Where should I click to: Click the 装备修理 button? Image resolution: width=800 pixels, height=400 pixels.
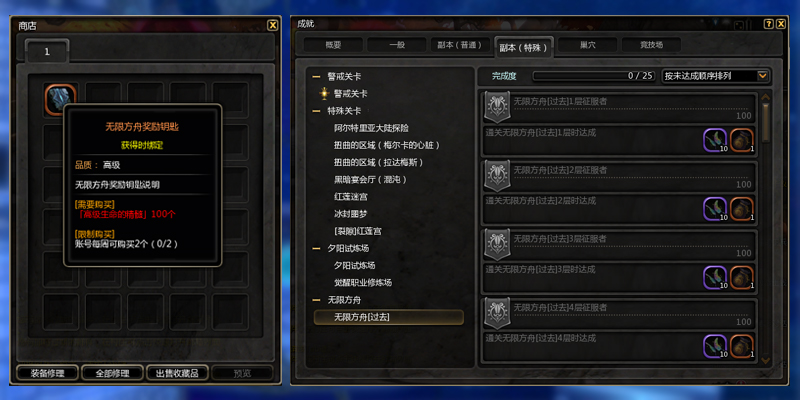coord(47,373)
